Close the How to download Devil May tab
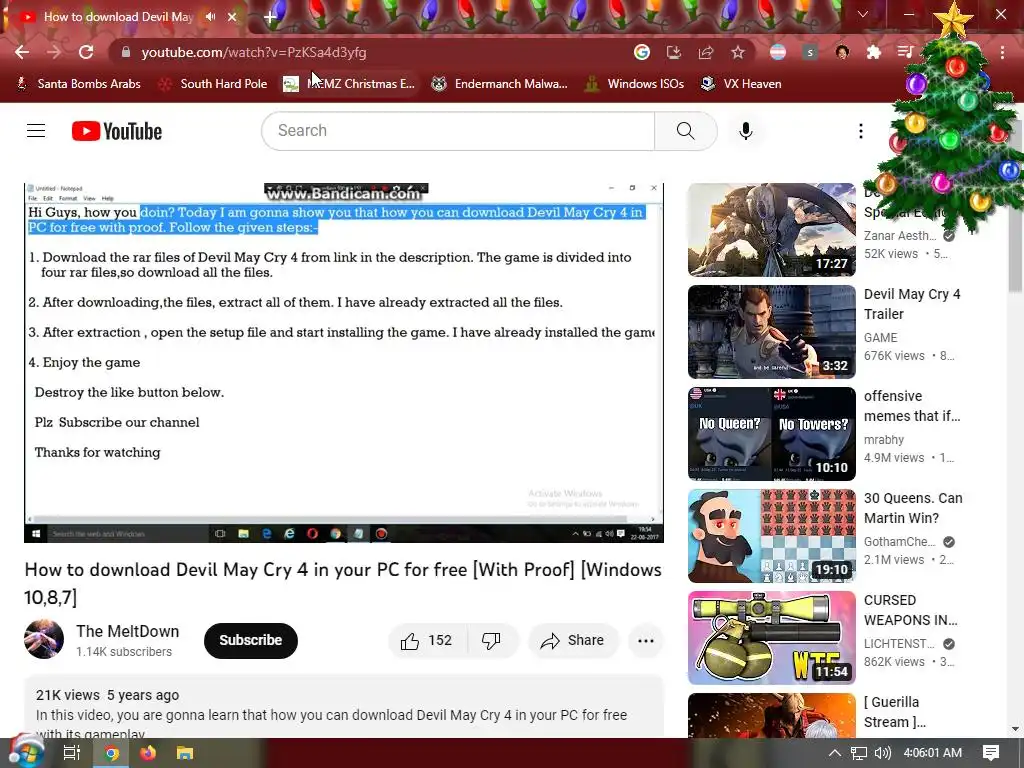Viewport: 1024px width, 768px height. (x=232, y=17)
